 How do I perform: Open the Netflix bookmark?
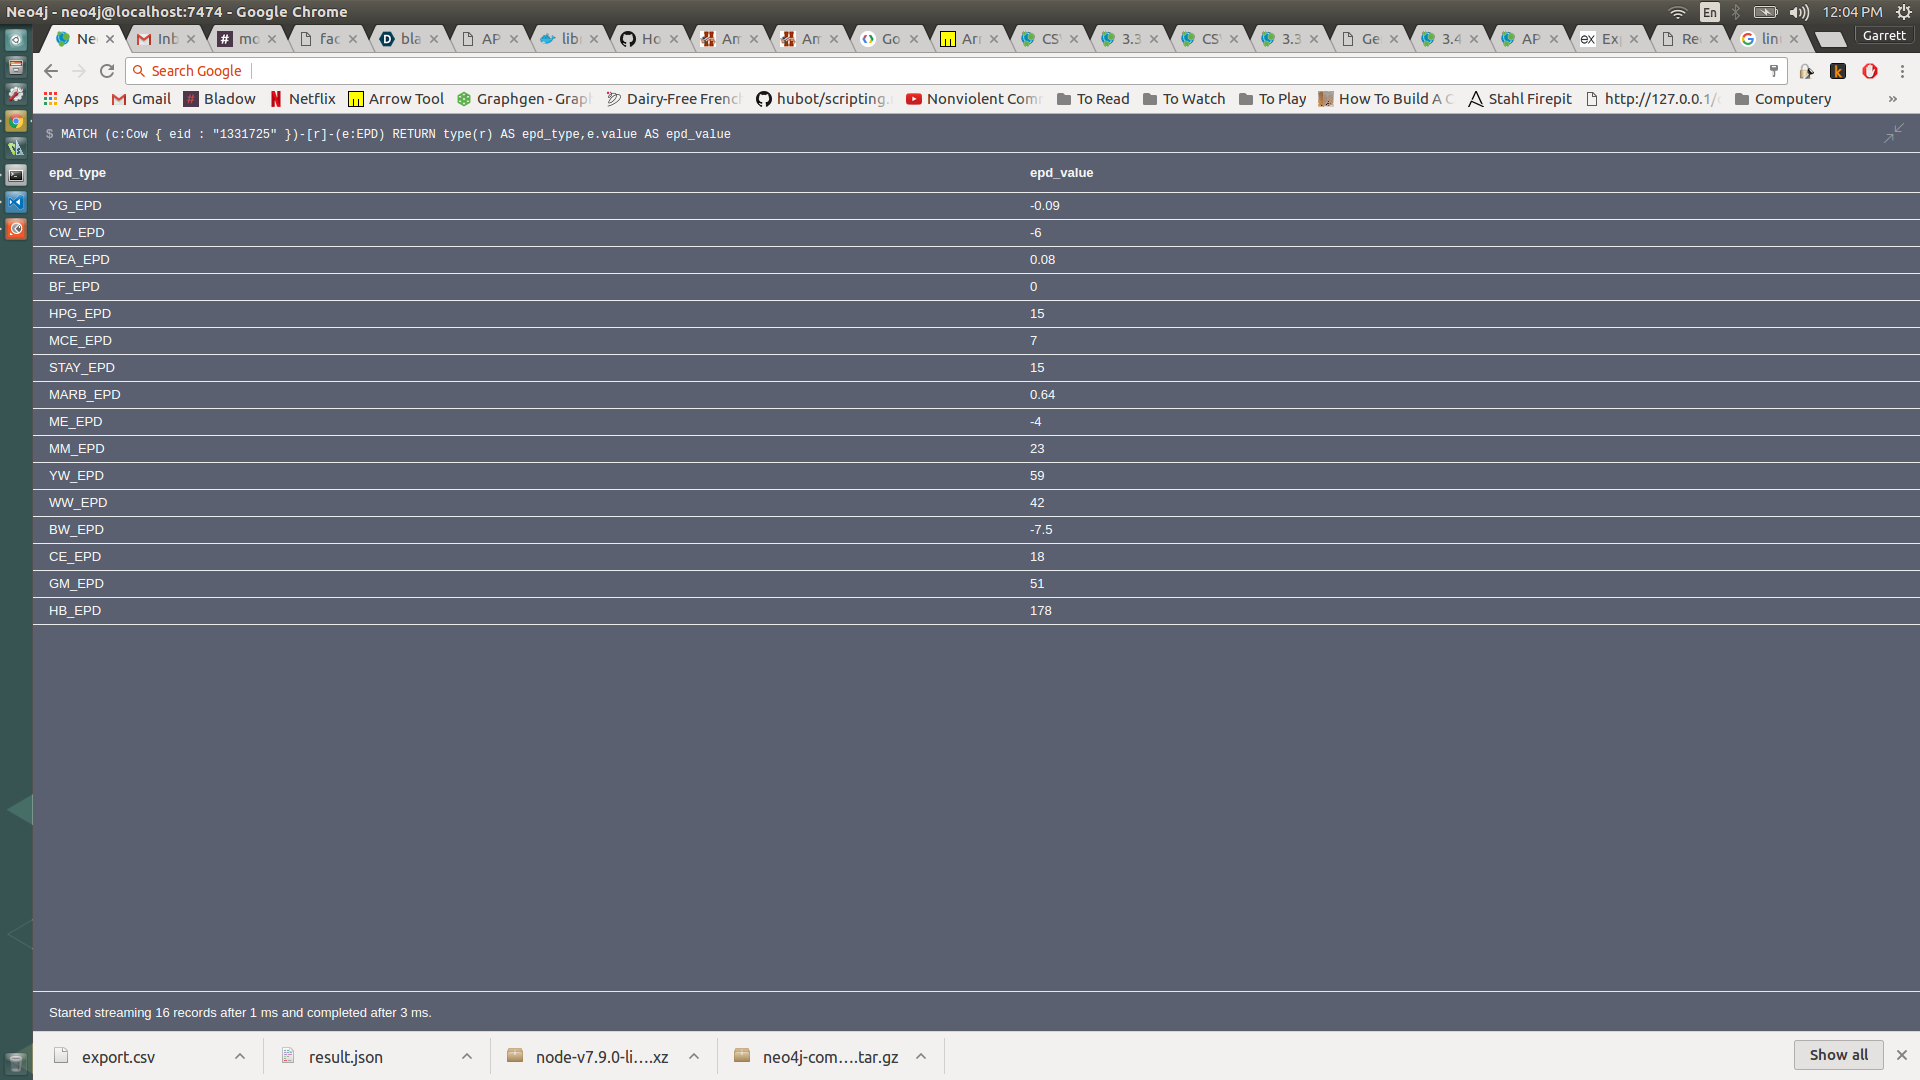[302, 99]
